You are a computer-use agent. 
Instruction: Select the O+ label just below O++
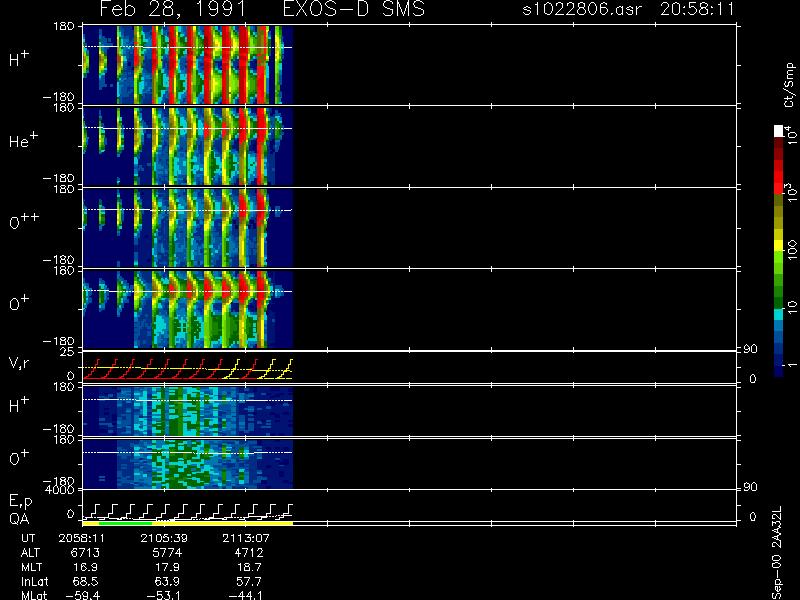pyautogui.click(x=19, y=303)
